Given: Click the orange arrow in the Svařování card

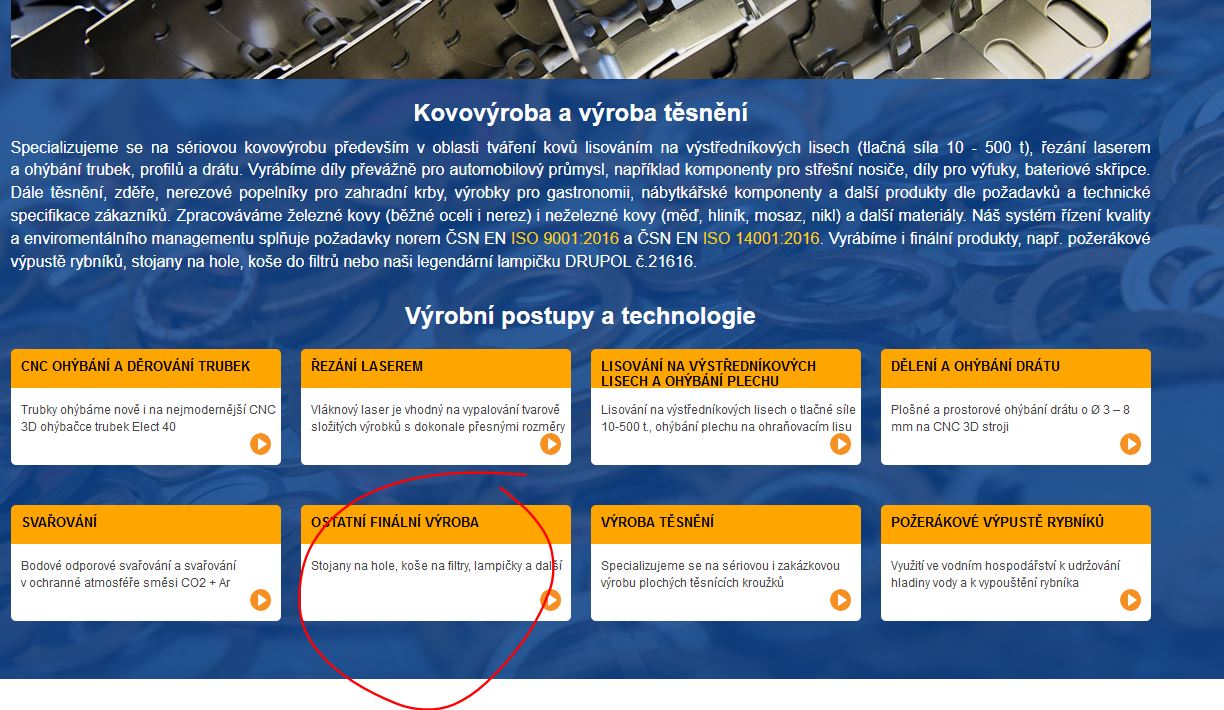Looking at the screenshot, I should click(x=260, y=600).
